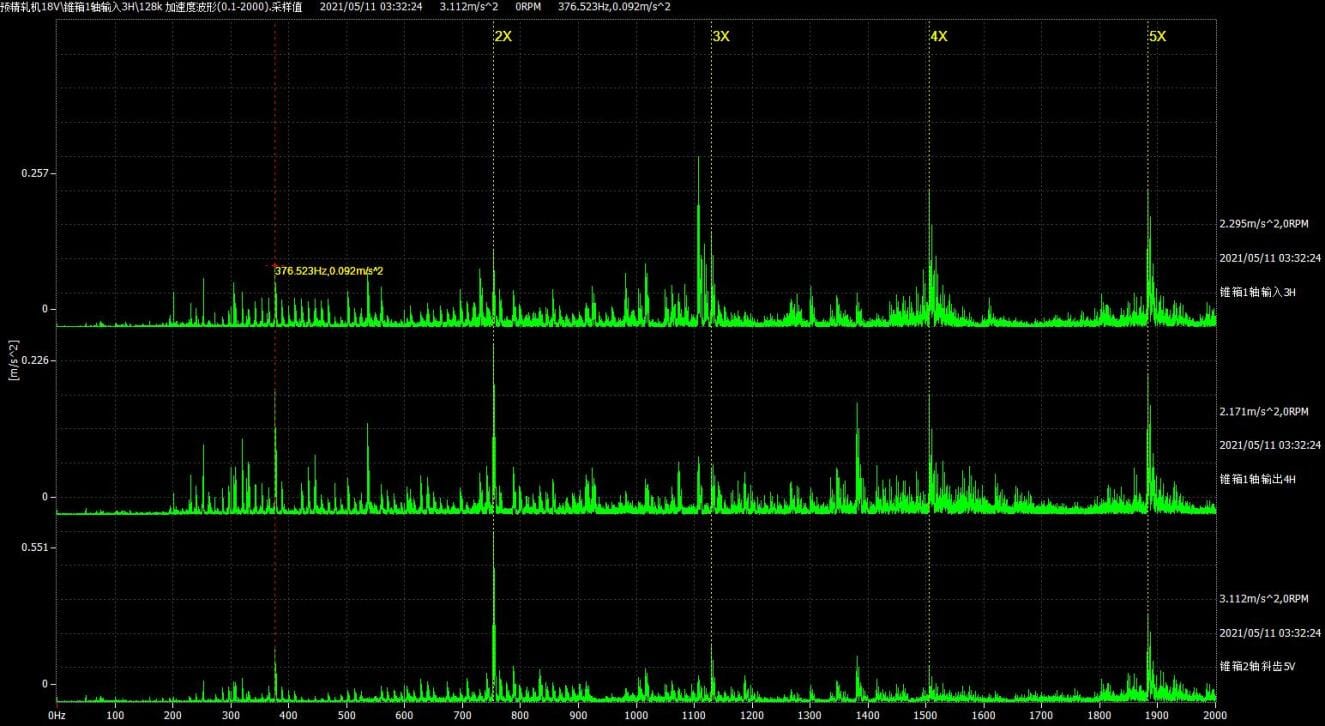1325x726 pixels.
Task: Select the 4X harmonic marker label
Action: coord(939,36)
